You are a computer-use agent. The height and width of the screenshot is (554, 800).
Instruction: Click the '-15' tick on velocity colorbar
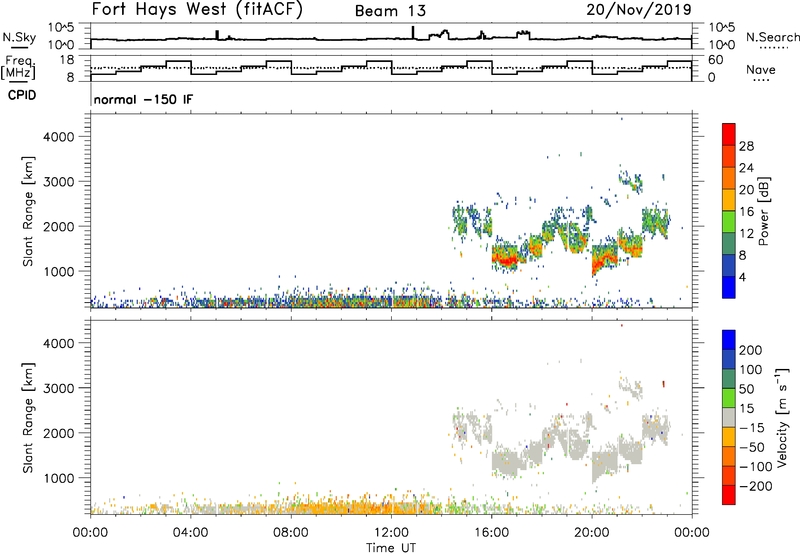click(752, 428)
